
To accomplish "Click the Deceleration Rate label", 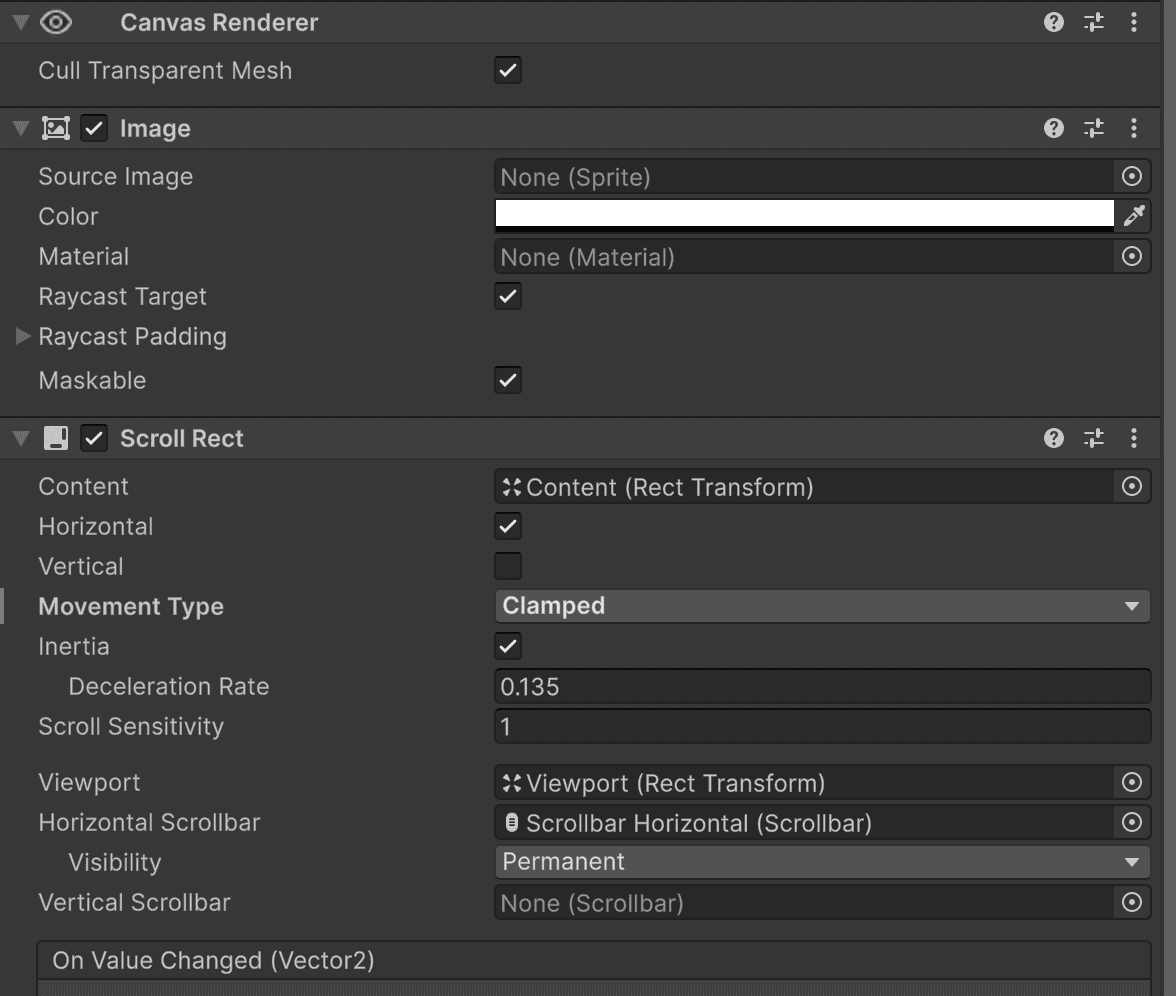I will (169, 686).
